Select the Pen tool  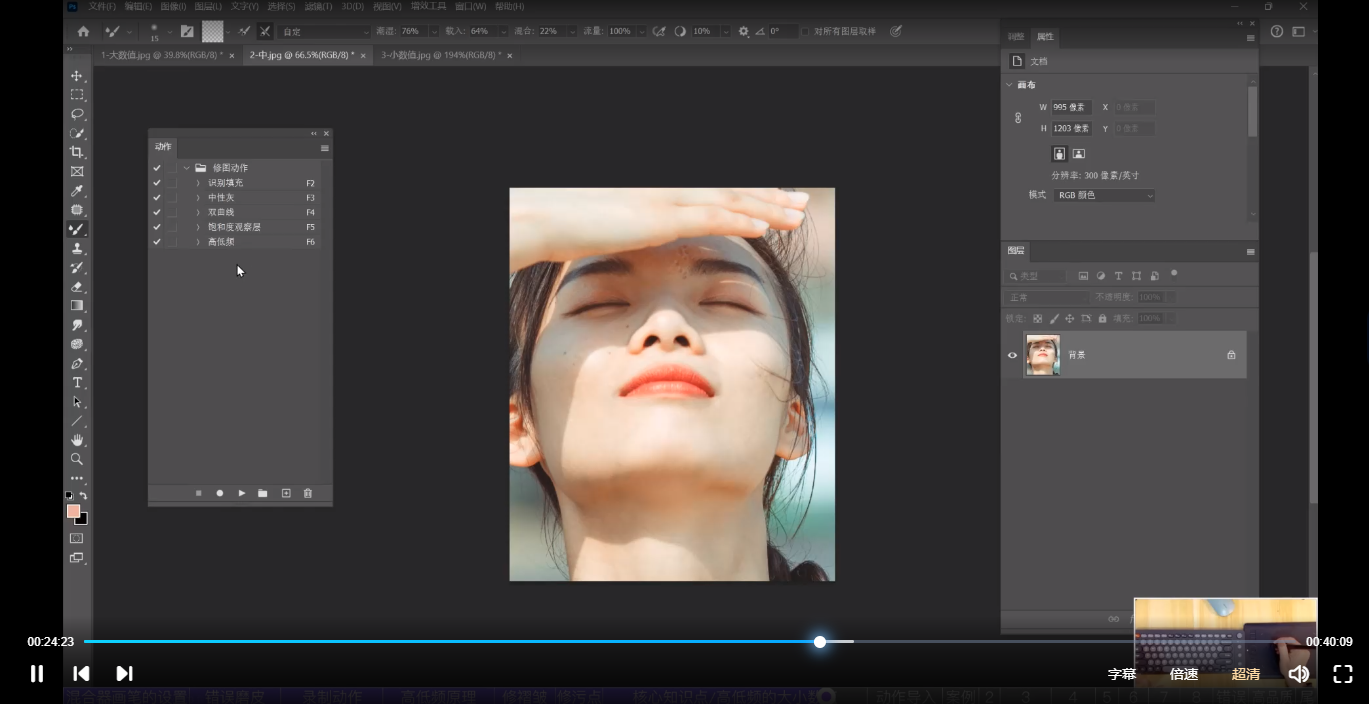click(76, 364)
